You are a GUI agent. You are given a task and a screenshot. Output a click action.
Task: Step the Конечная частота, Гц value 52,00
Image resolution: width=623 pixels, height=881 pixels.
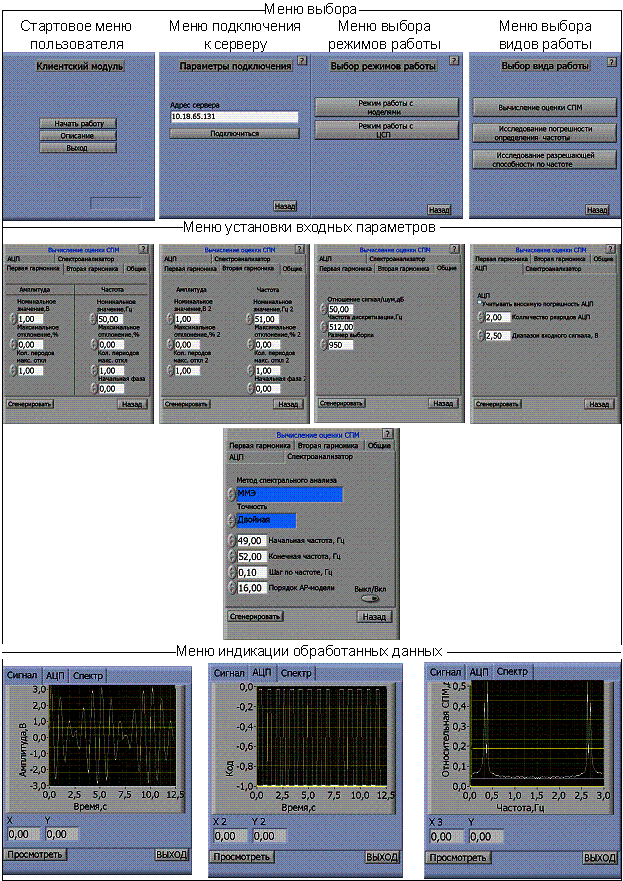point(231,556)
